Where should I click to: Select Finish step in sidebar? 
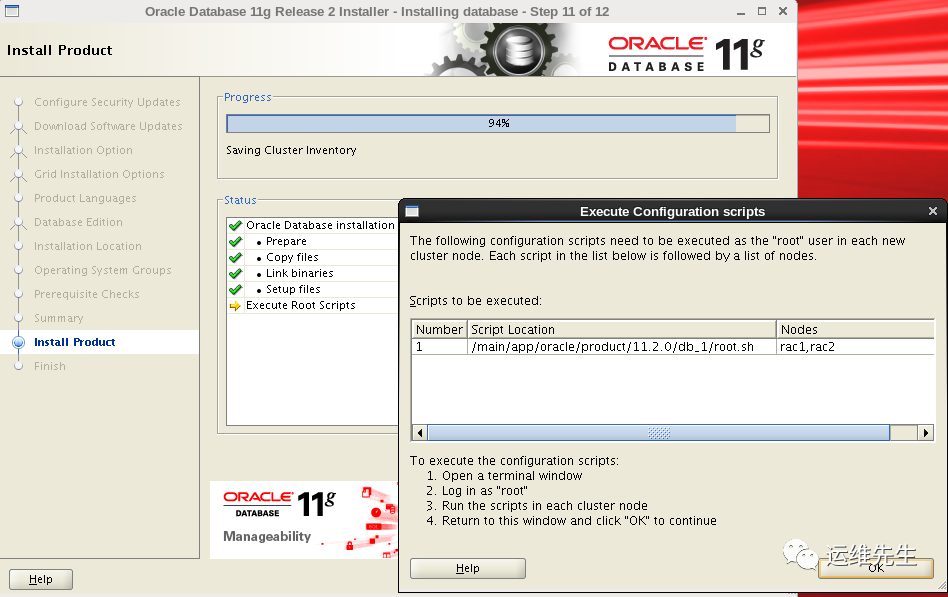[50, 366]
